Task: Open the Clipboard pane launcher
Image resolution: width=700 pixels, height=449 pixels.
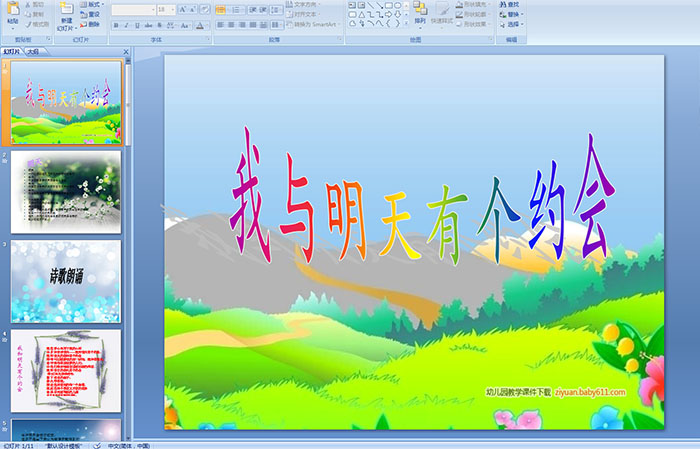Action: (49, 40)
